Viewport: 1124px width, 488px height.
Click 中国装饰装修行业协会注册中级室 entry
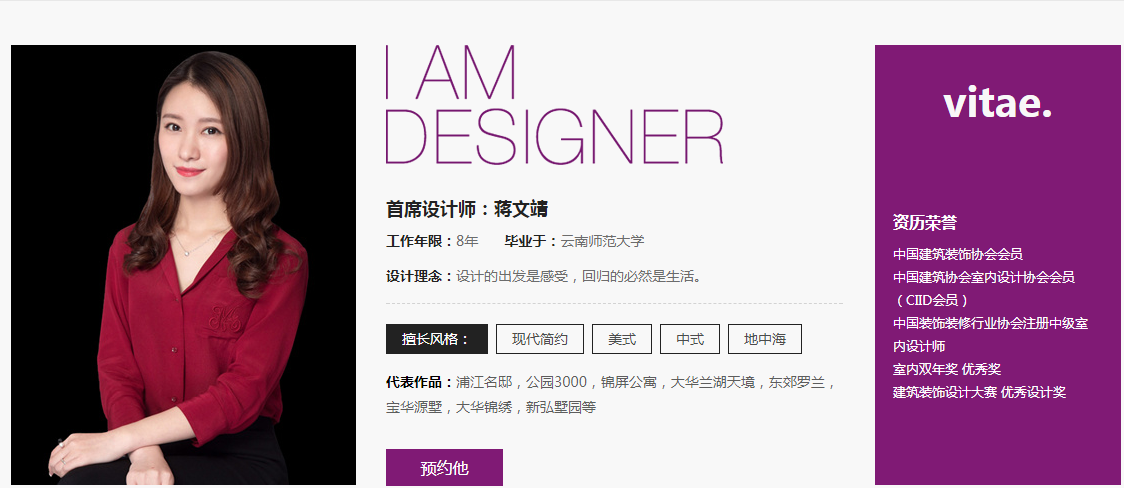point(991,323)
